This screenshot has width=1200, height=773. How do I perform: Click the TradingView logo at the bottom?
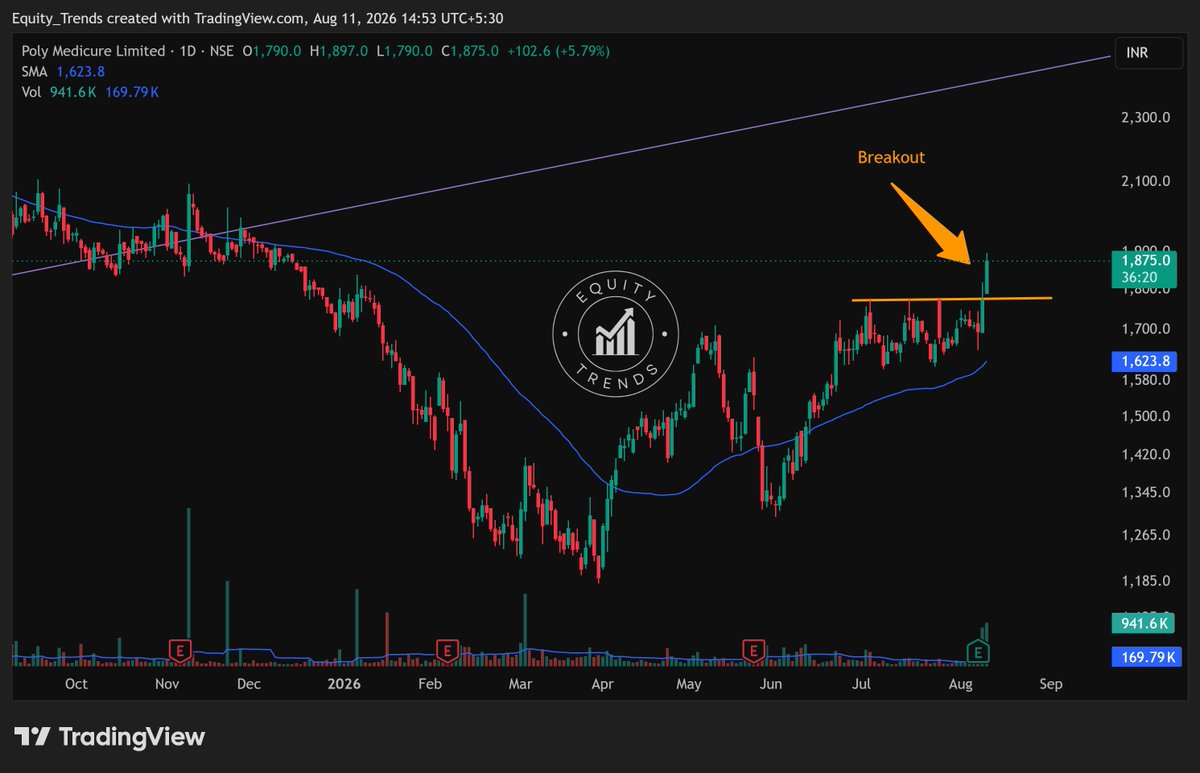coord(109,737)
